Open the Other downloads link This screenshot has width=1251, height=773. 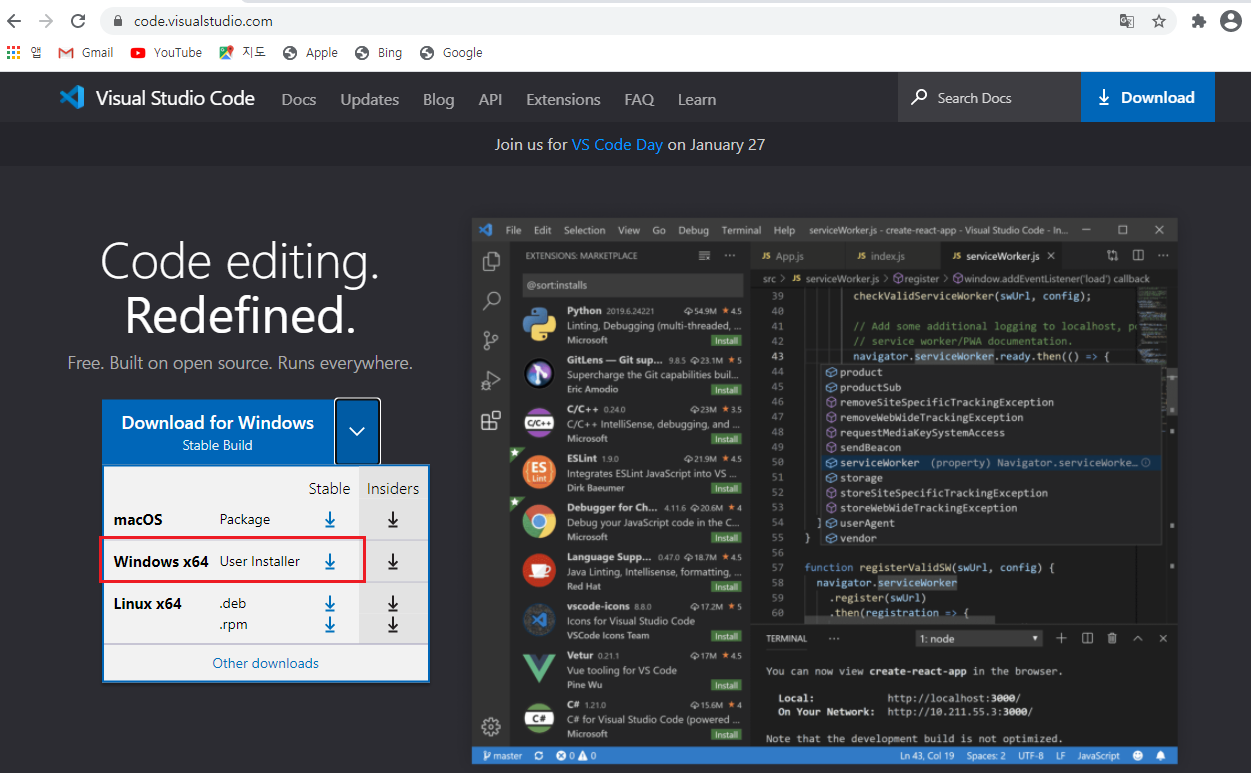point(266,663)
